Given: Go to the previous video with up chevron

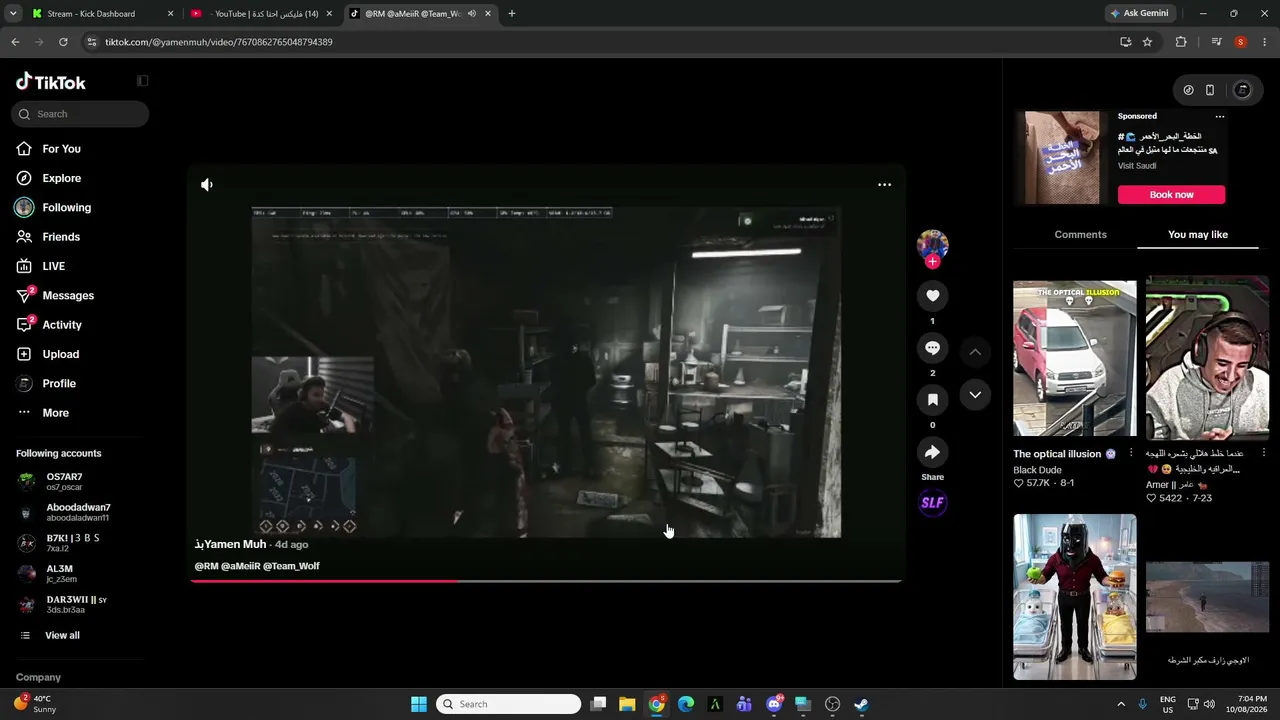Looking at the screenshot, I should coord(975,352).
